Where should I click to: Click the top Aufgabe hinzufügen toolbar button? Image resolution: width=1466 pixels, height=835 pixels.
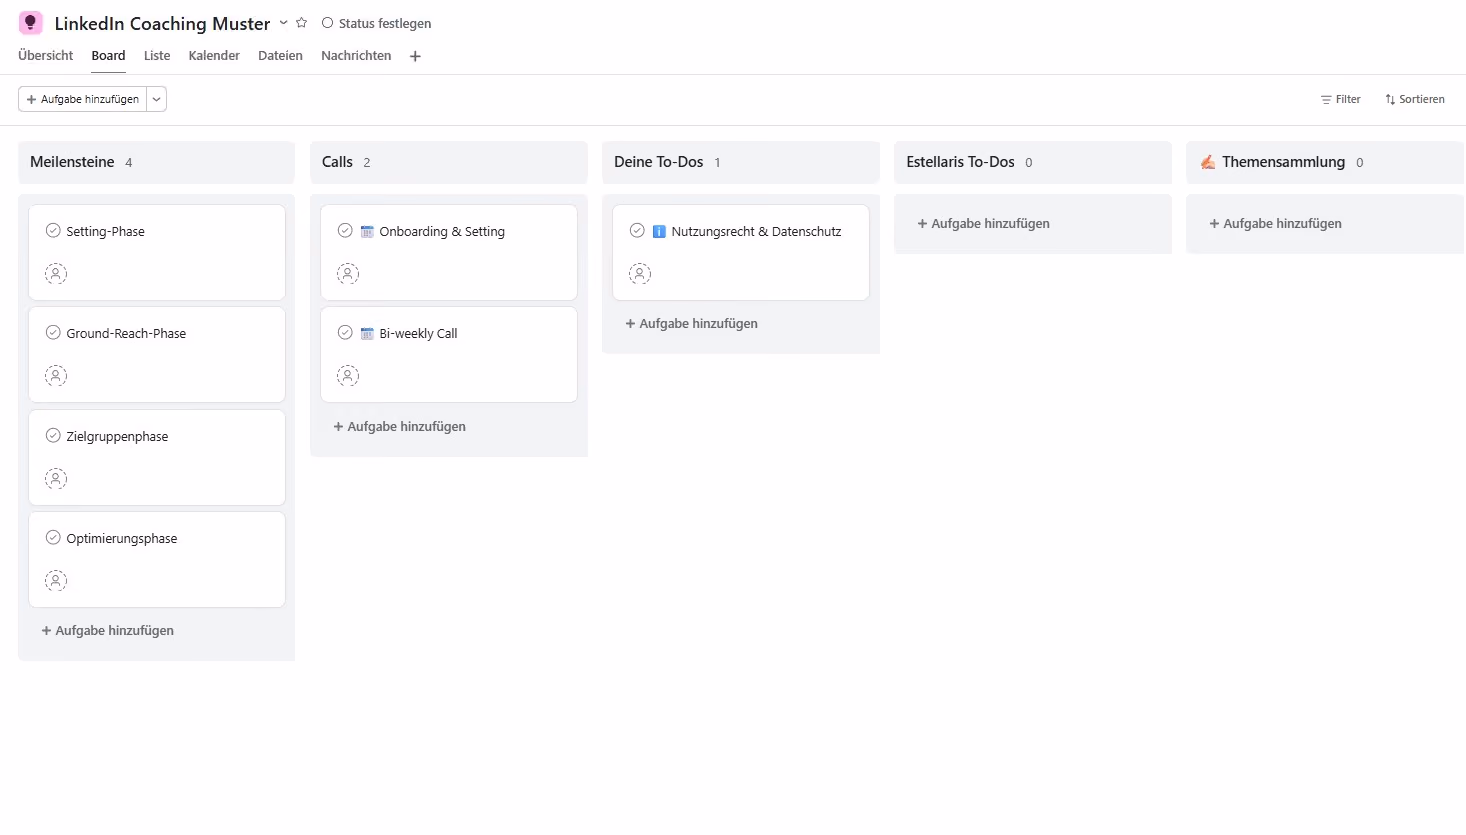click(x=83, y=99)
